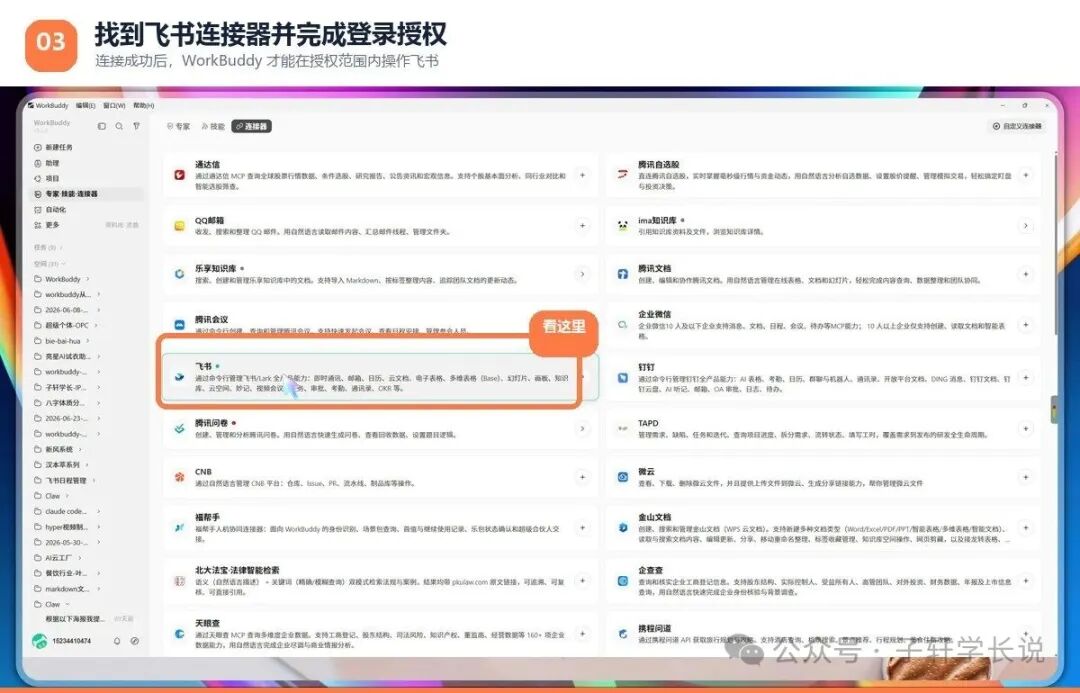
Task: Click the 自定义连接器 button
Action: [x=1017, y=126]
